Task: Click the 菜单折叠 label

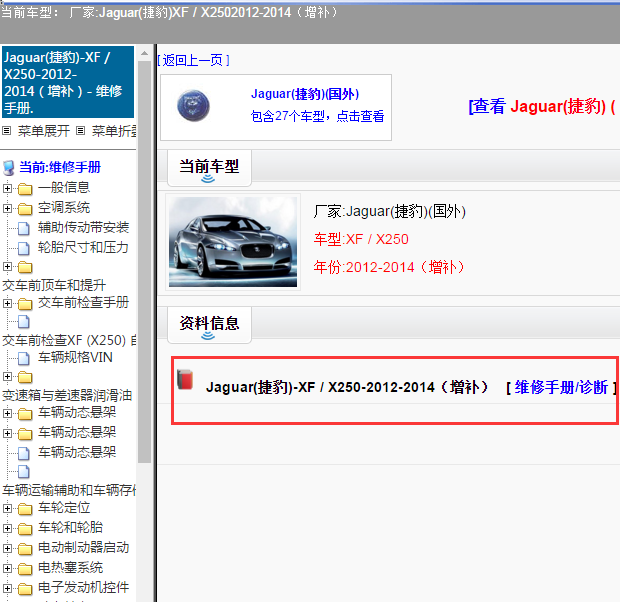Action: [114, 131]
